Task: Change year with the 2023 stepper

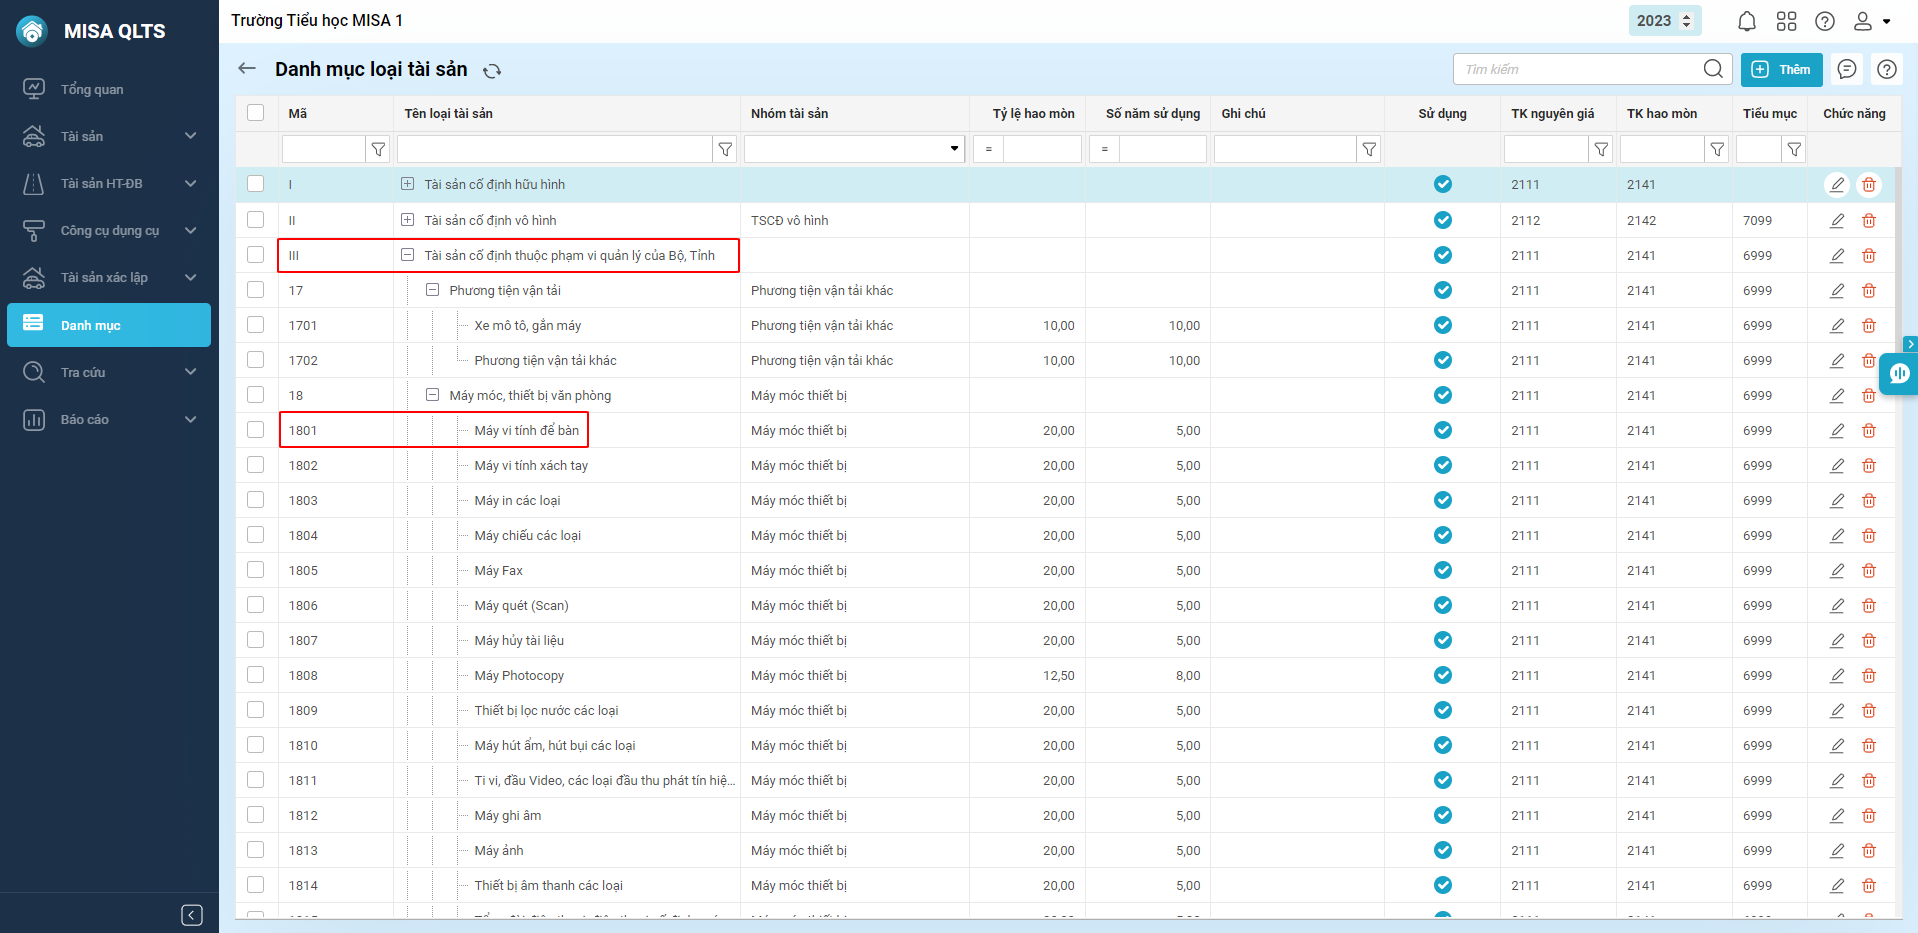Action: coord(1687,21)
